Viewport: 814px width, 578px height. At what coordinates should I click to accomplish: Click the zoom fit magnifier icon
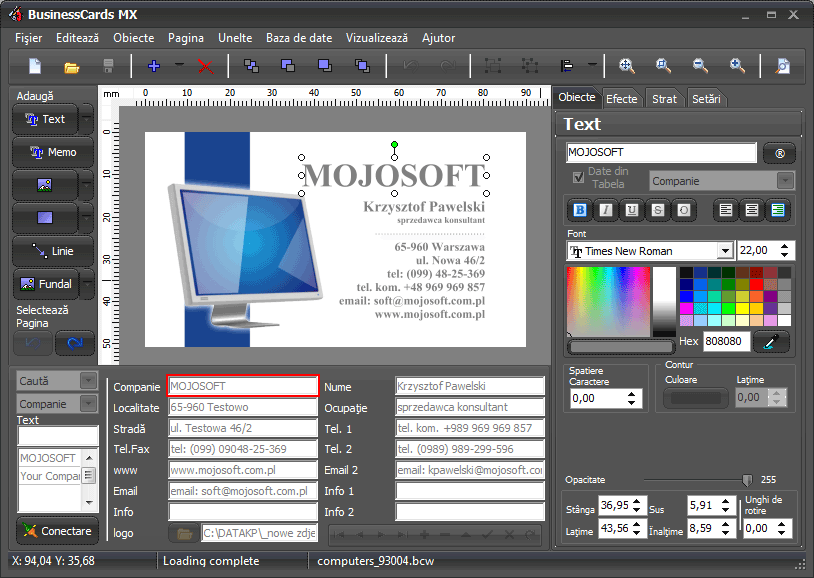(x=627, y=66)
